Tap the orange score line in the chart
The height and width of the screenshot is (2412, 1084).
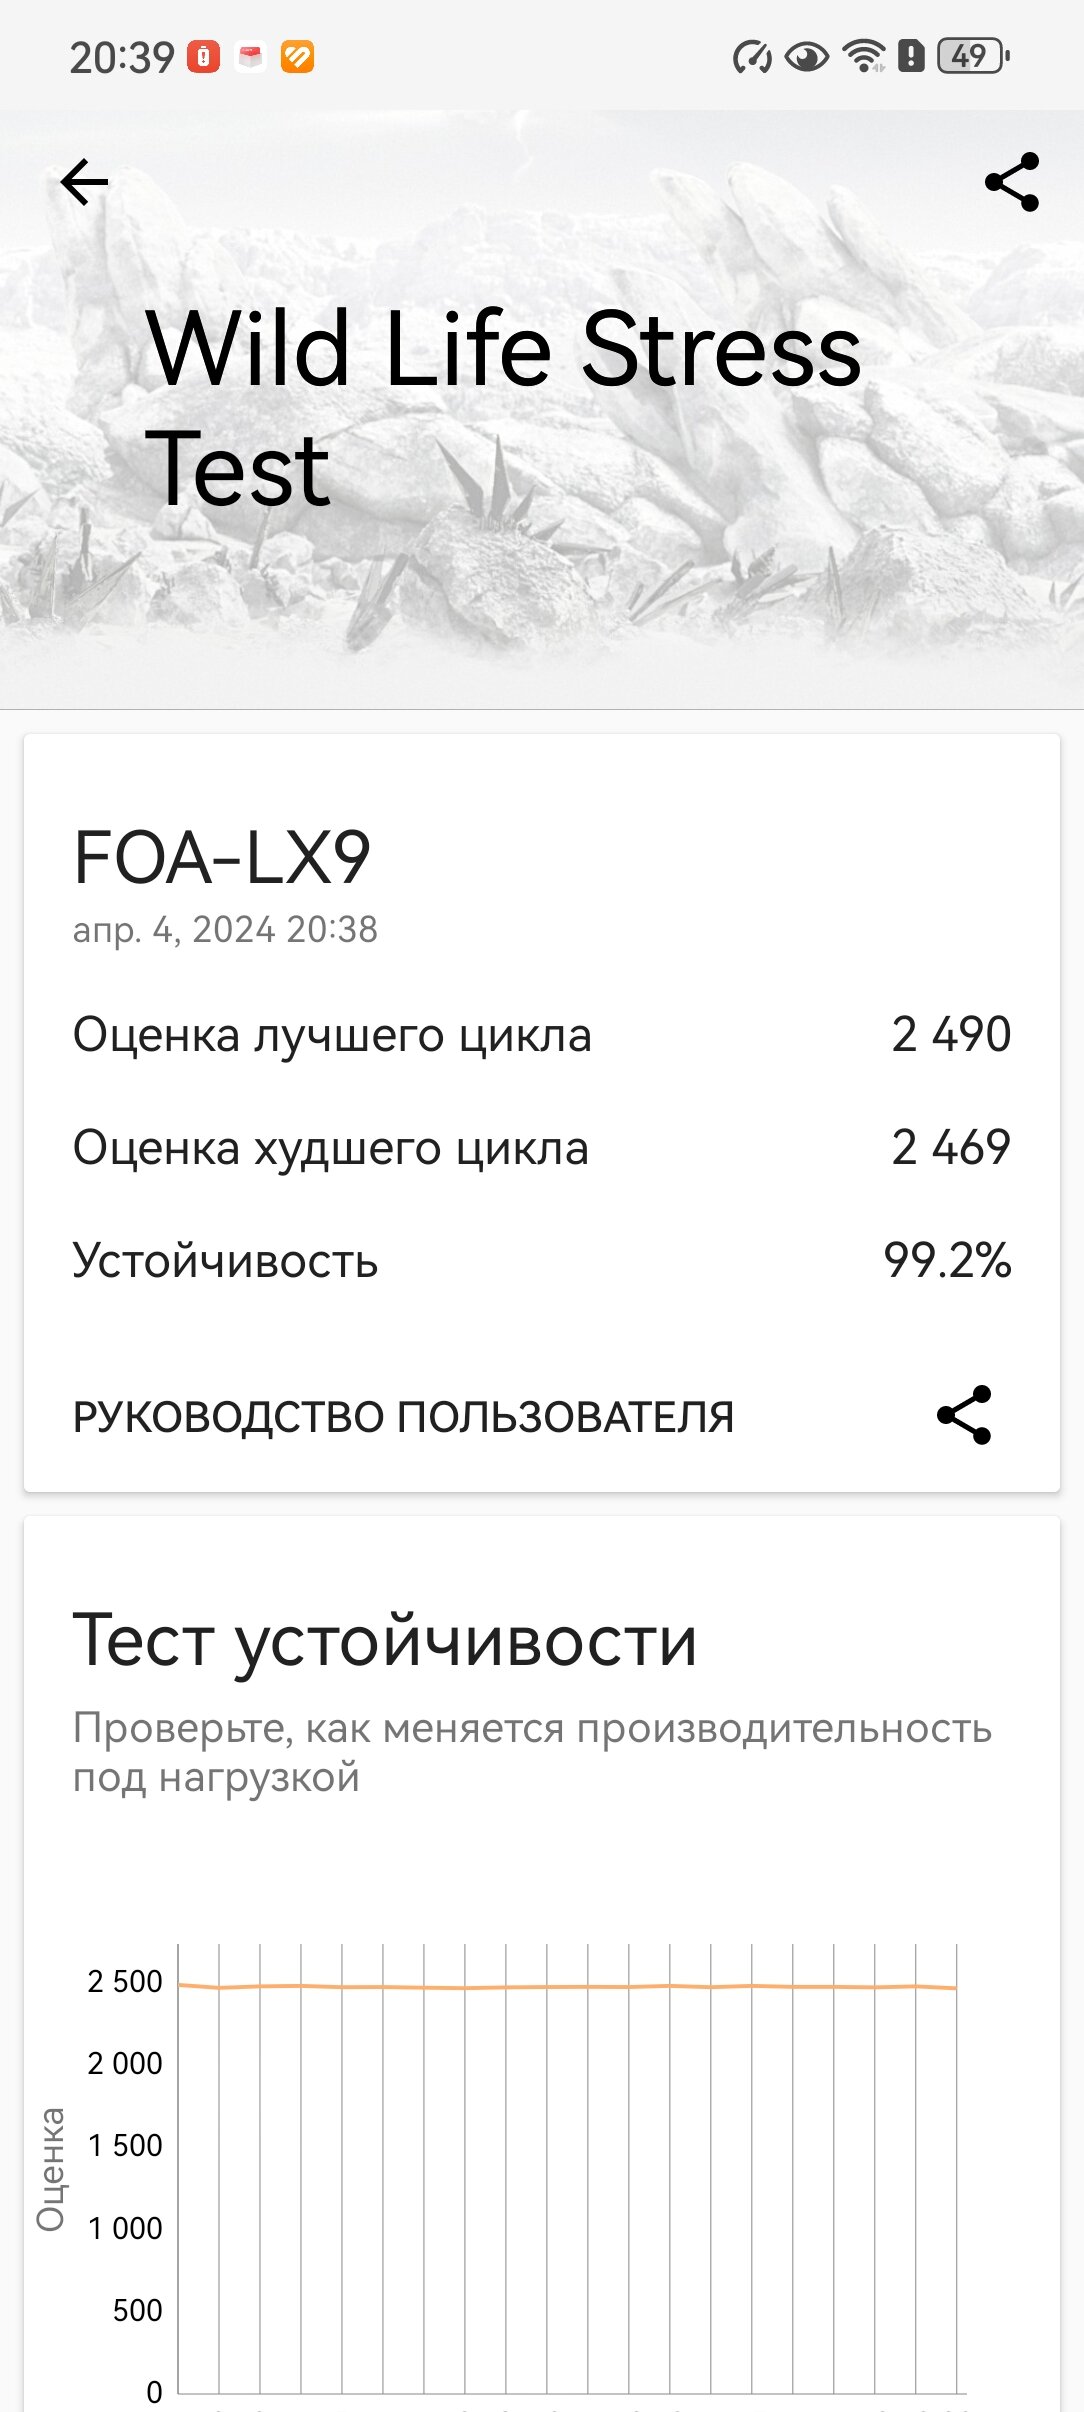tap(567, 1987)
